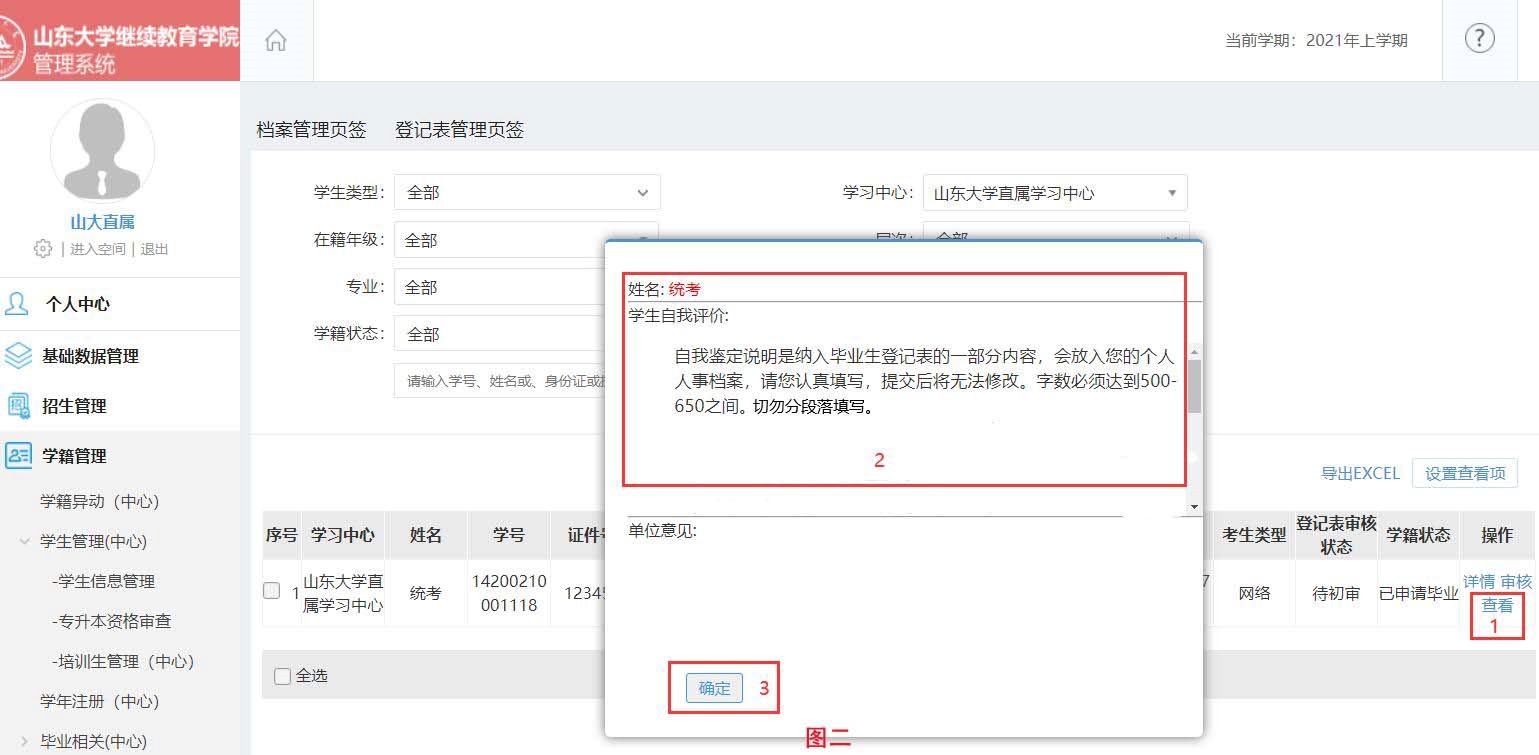Click the home icon in top bar
Viewport: 1539px width, 755px height.
[x=276, y=41]
